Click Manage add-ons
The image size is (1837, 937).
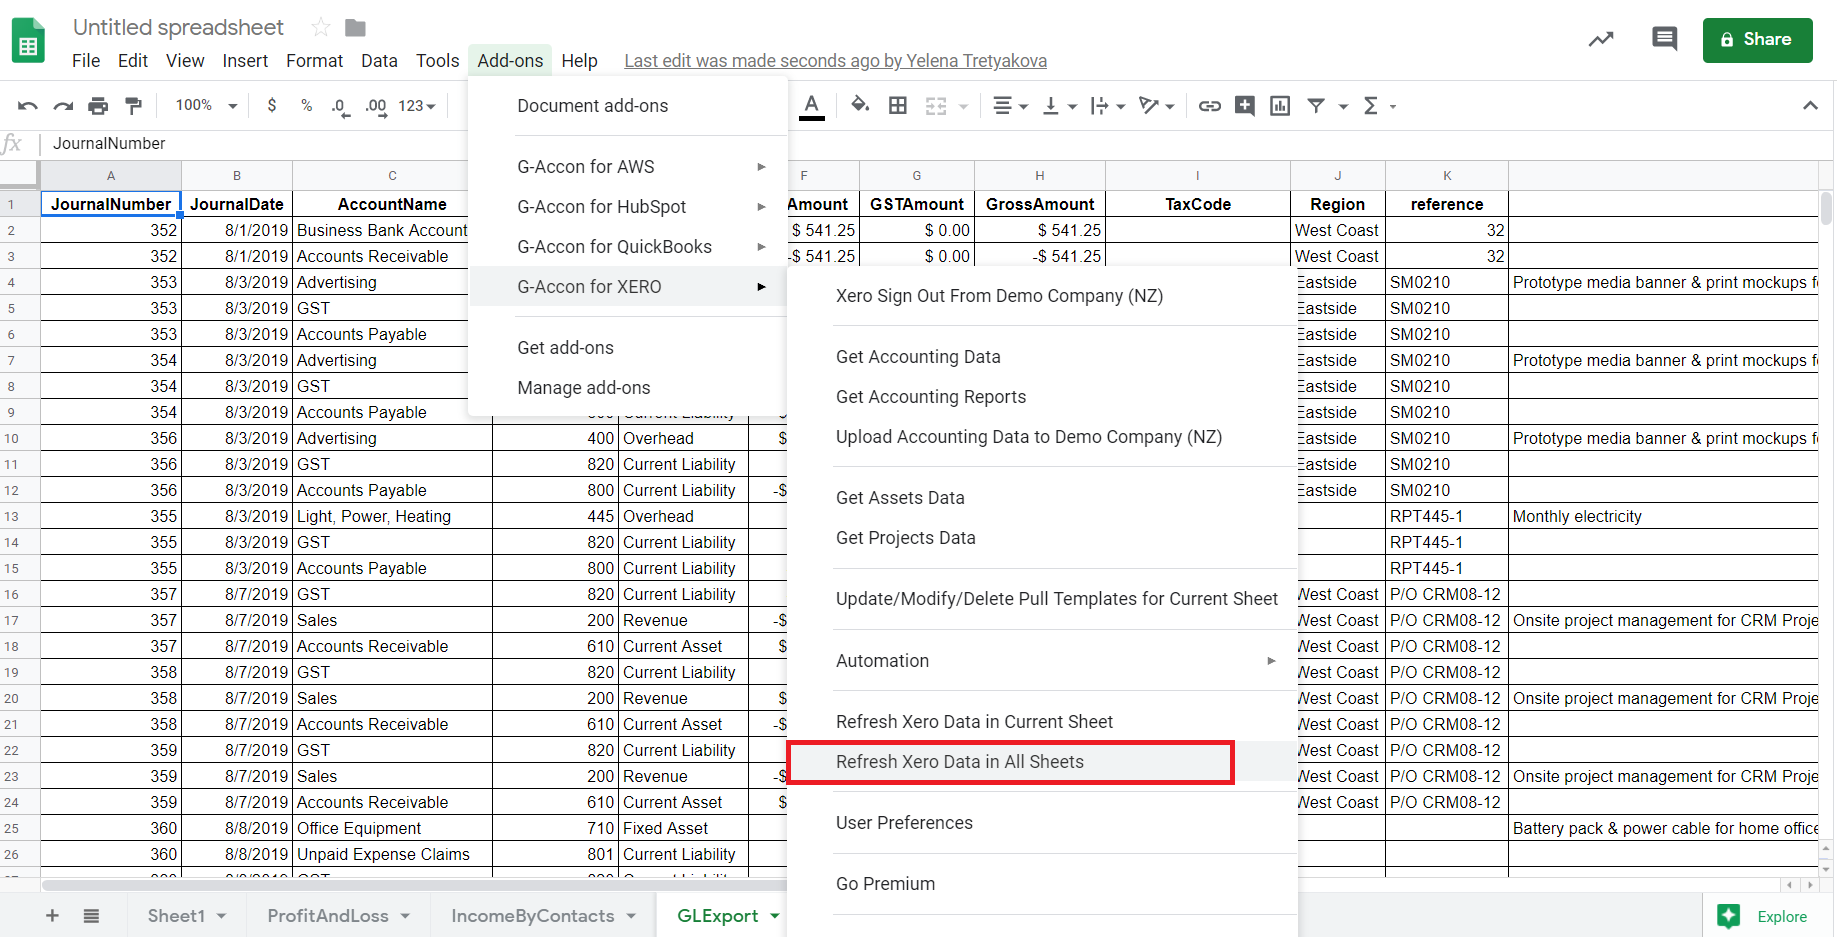click(x=628, y=388)
